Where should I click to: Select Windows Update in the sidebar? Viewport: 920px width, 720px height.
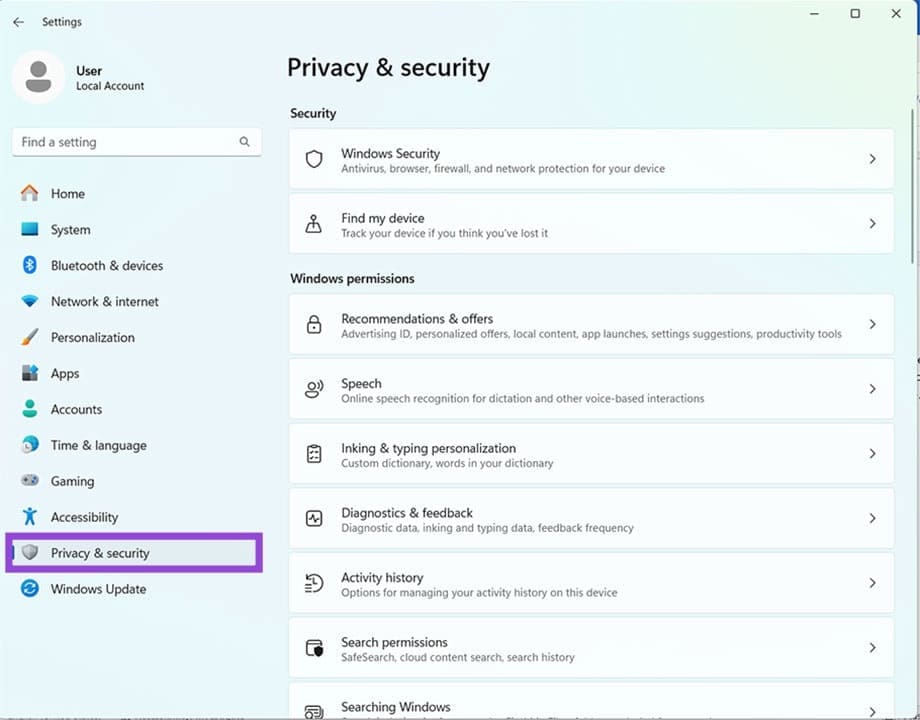tap(98, 589)
